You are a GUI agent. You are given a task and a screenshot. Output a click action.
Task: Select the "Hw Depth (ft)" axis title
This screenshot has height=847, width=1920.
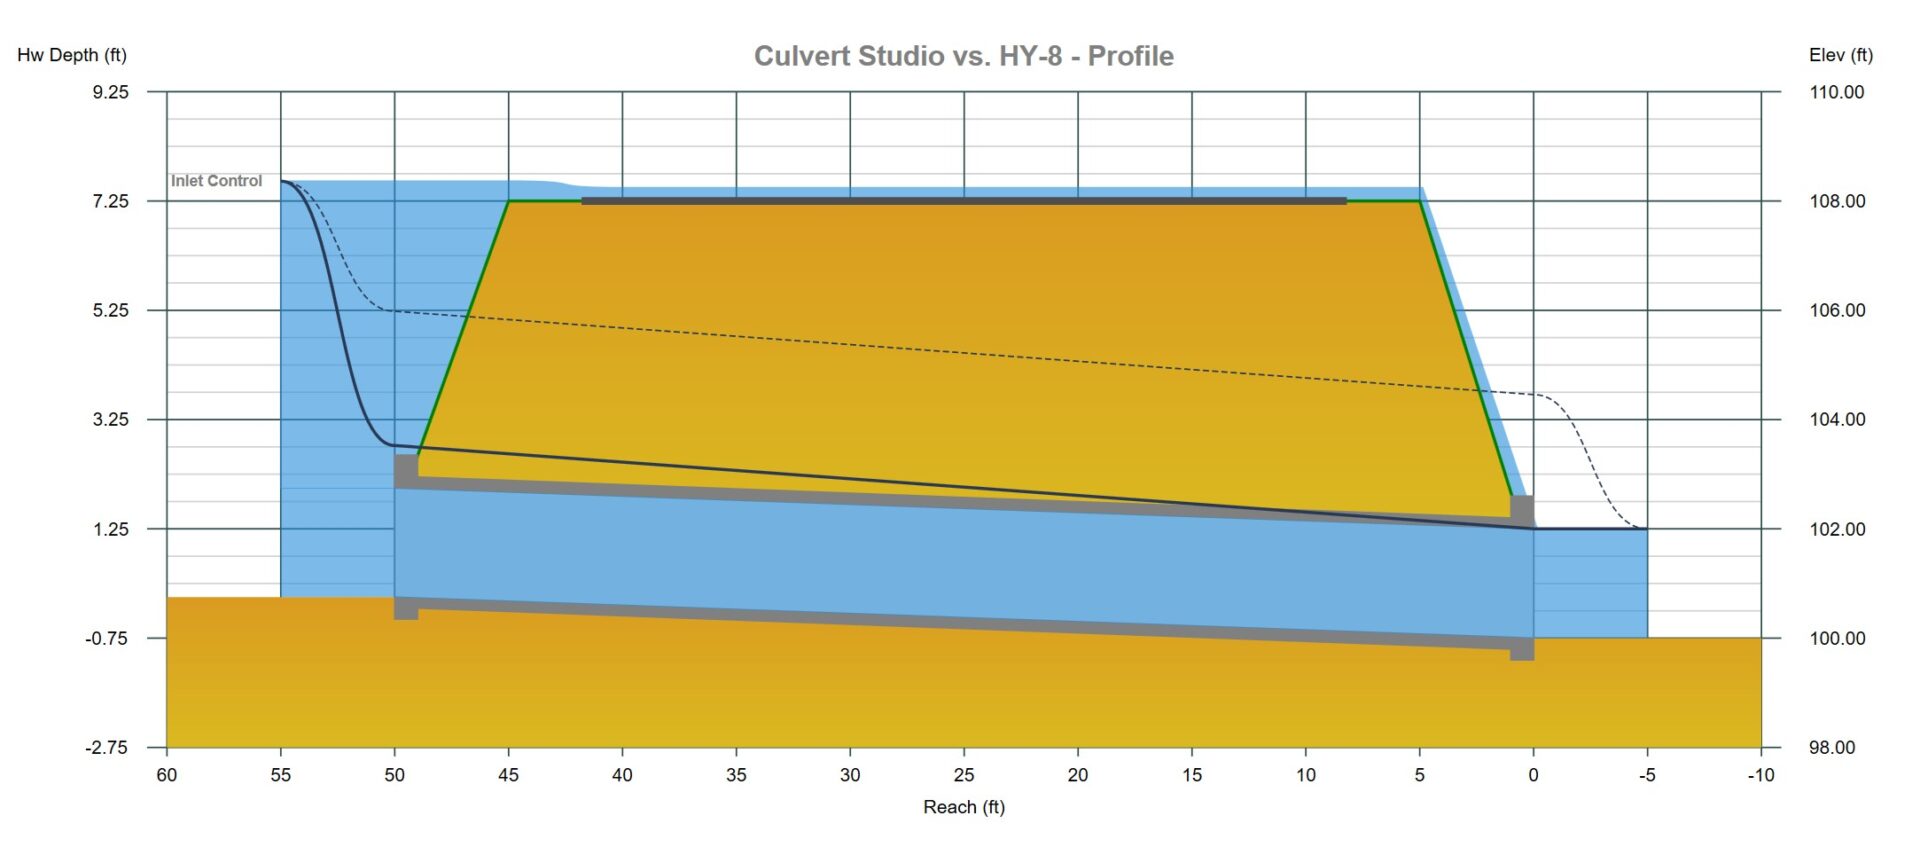coord(72,55)
